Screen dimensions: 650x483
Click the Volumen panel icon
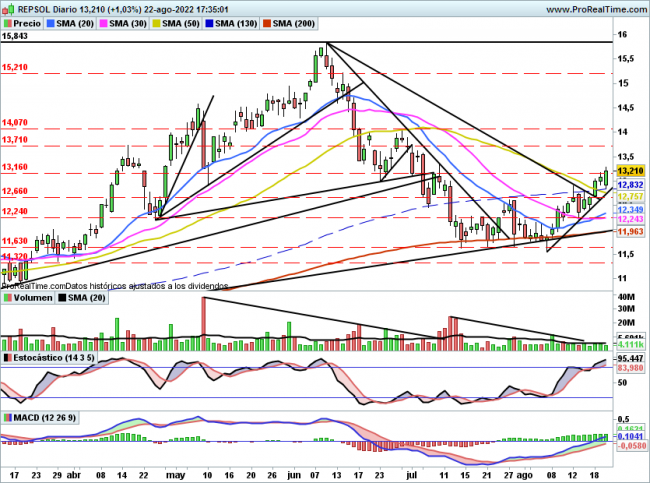click(7, 298)
